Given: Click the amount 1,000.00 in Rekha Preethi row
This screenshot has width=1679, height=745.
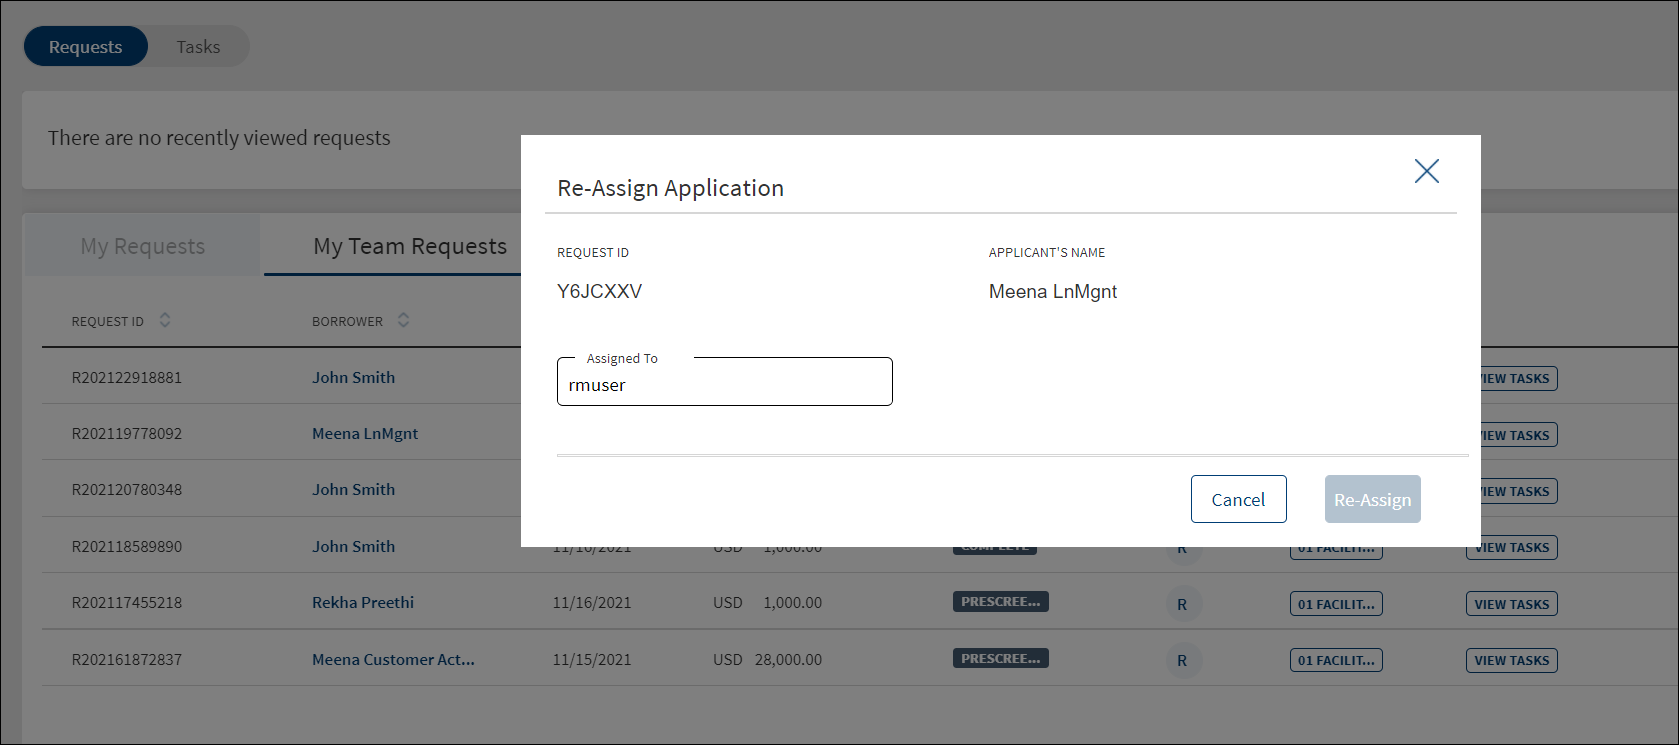Looking at the screenshot, I should click(792, 603).
